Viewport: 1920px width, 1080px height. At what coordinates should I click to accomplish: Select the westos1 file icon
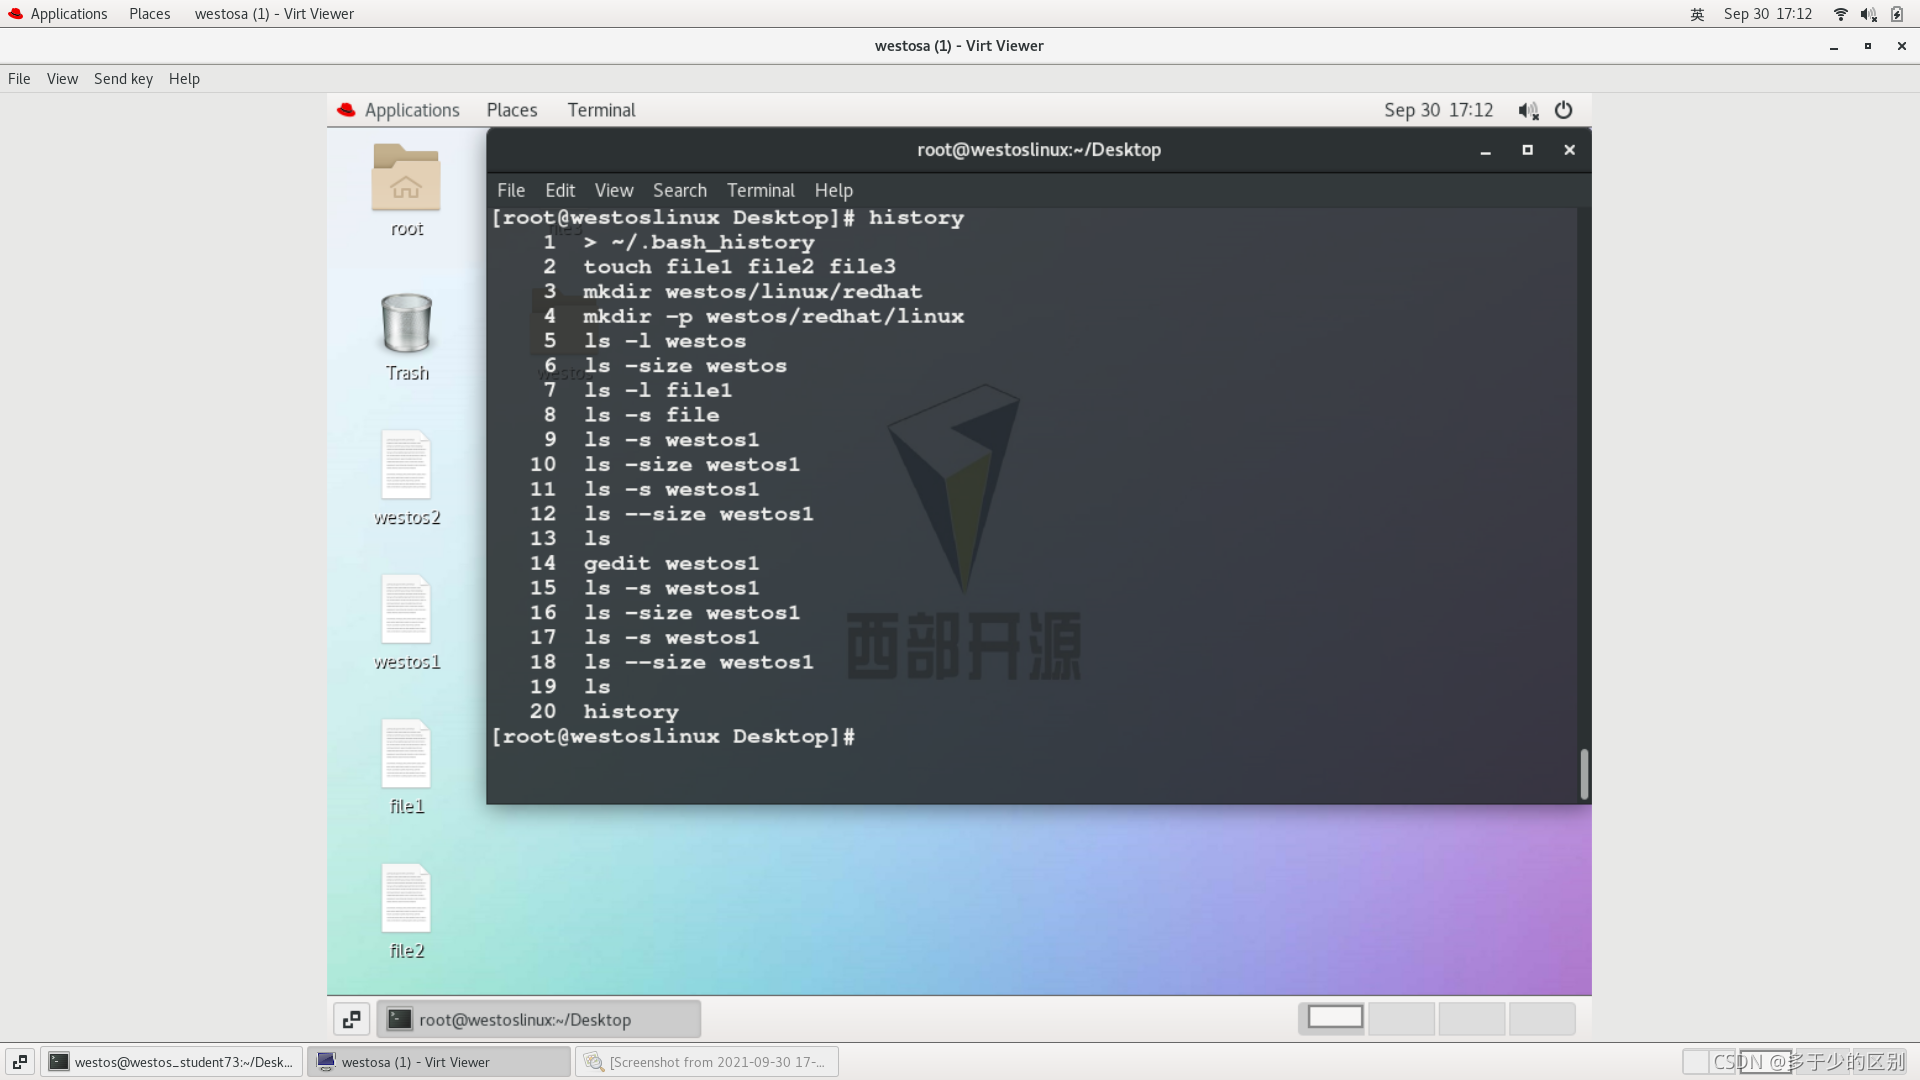point(406,610)
